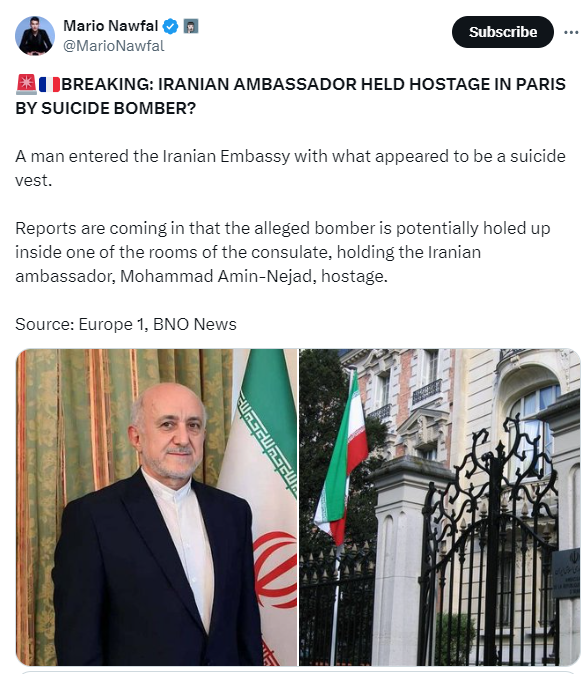
Task: Click the 'Source: Europe 1, BNO News' line
Action: pos(126,324)
